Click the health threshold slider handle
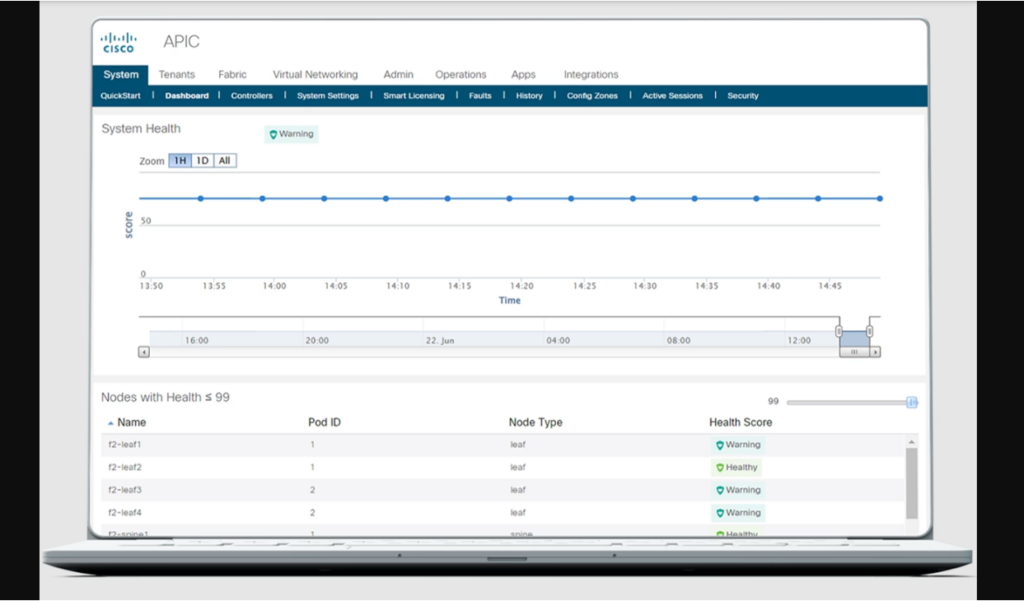1024x601 pixels. 912,402
